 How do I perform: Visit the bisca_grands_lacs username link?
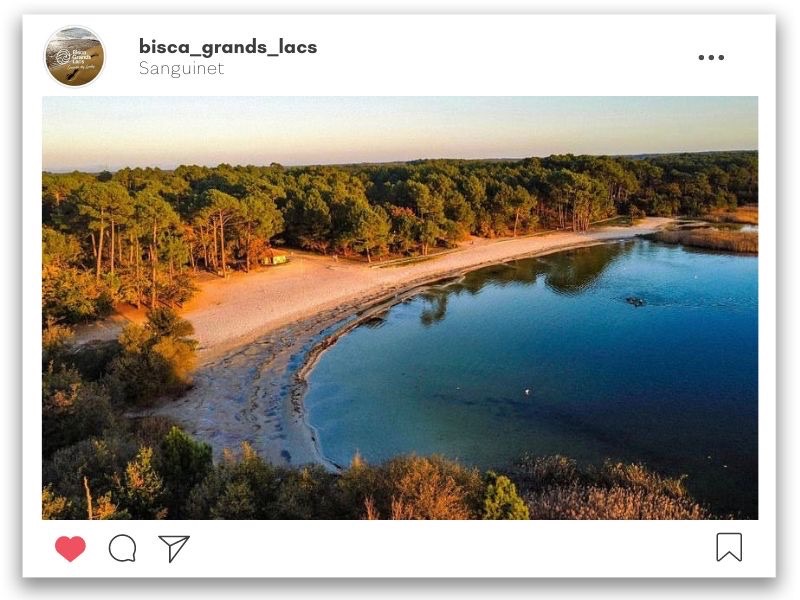[228, 46]
